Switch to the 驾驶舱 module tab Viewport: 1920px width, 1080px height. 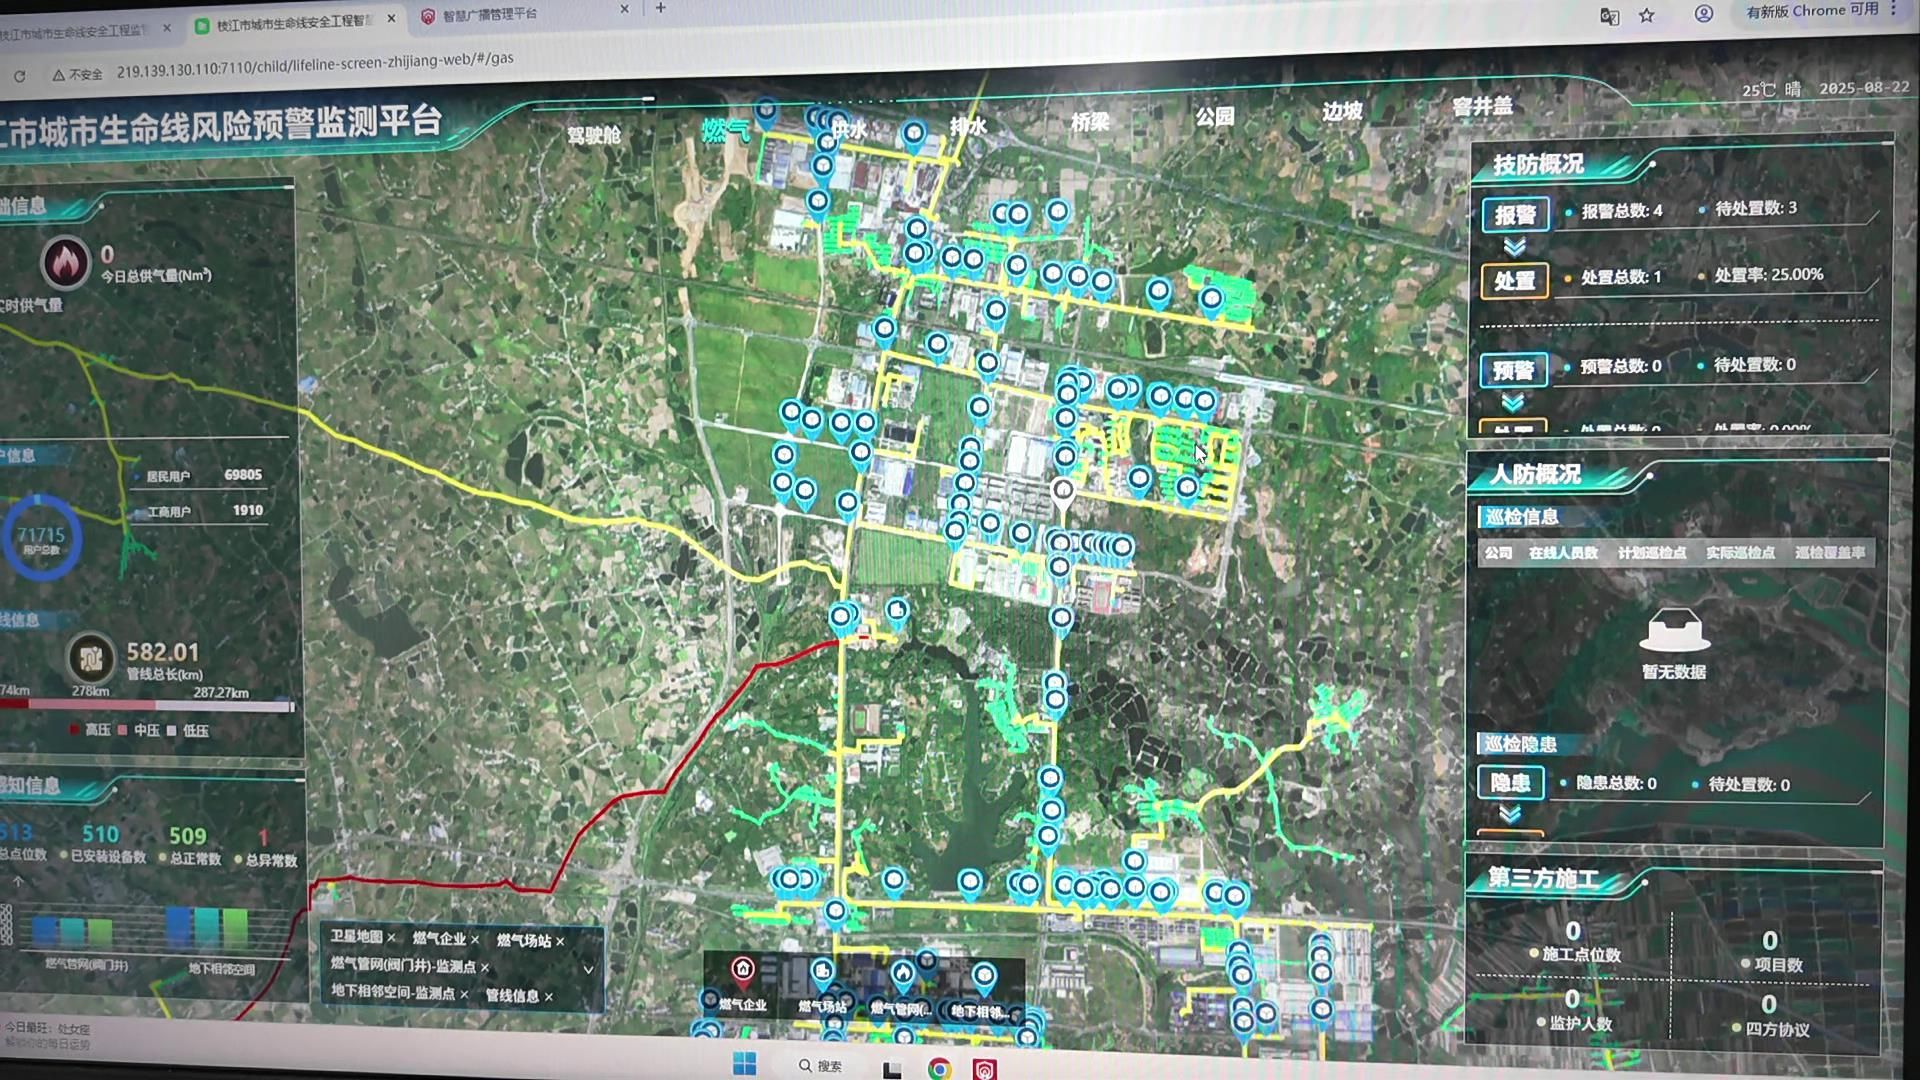[x=594, y=135]
